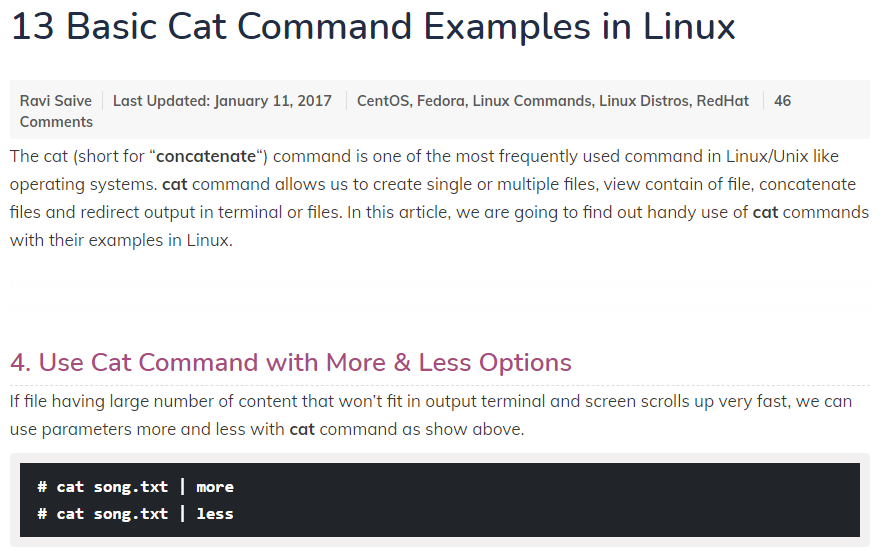The height and width of the screenshot is (553, 885).
Task: Open the Fedora category link
Action: [x=441, y=101]
